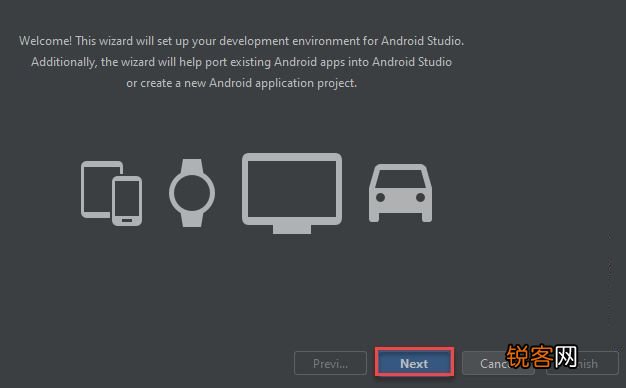This screenshot has width=626, height=388.
Task: Click the car auto icon
Action: 400,193
